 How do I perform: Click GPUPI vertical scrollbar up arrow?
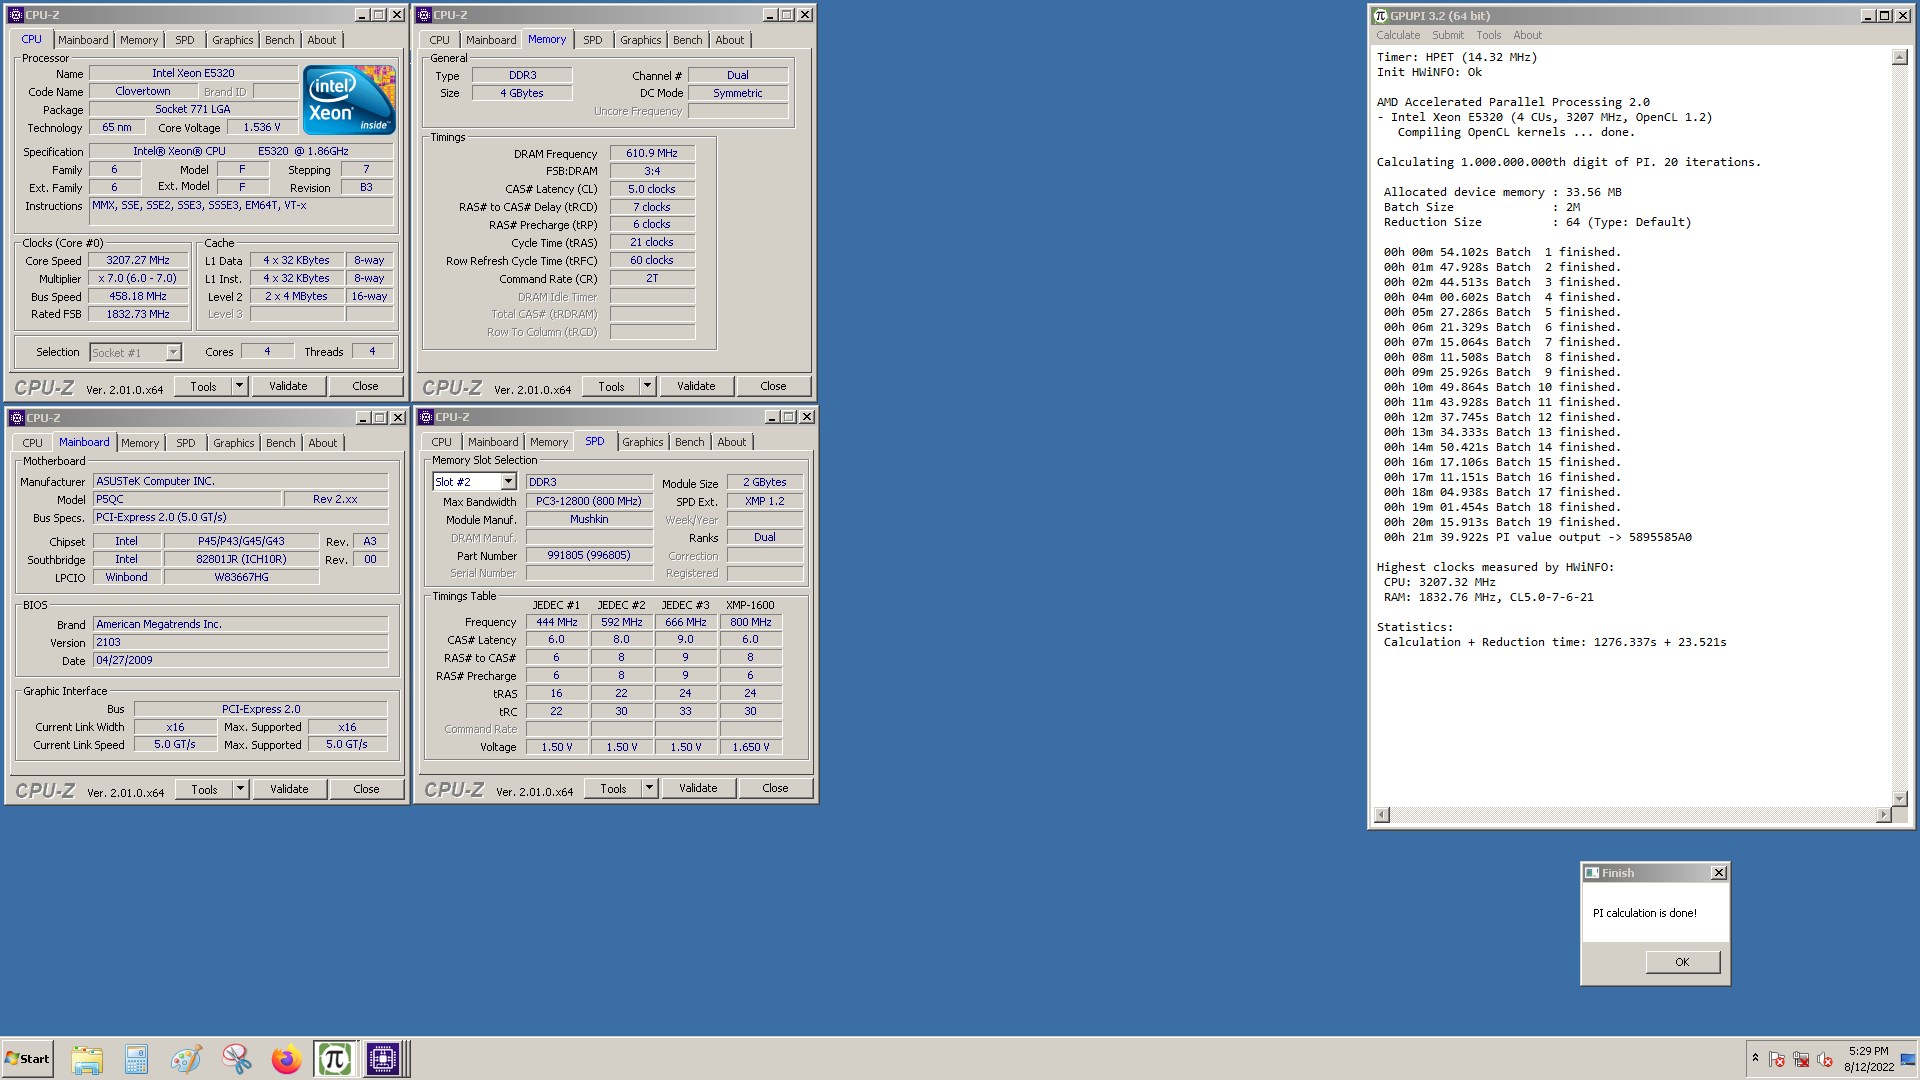point(1900,58)
